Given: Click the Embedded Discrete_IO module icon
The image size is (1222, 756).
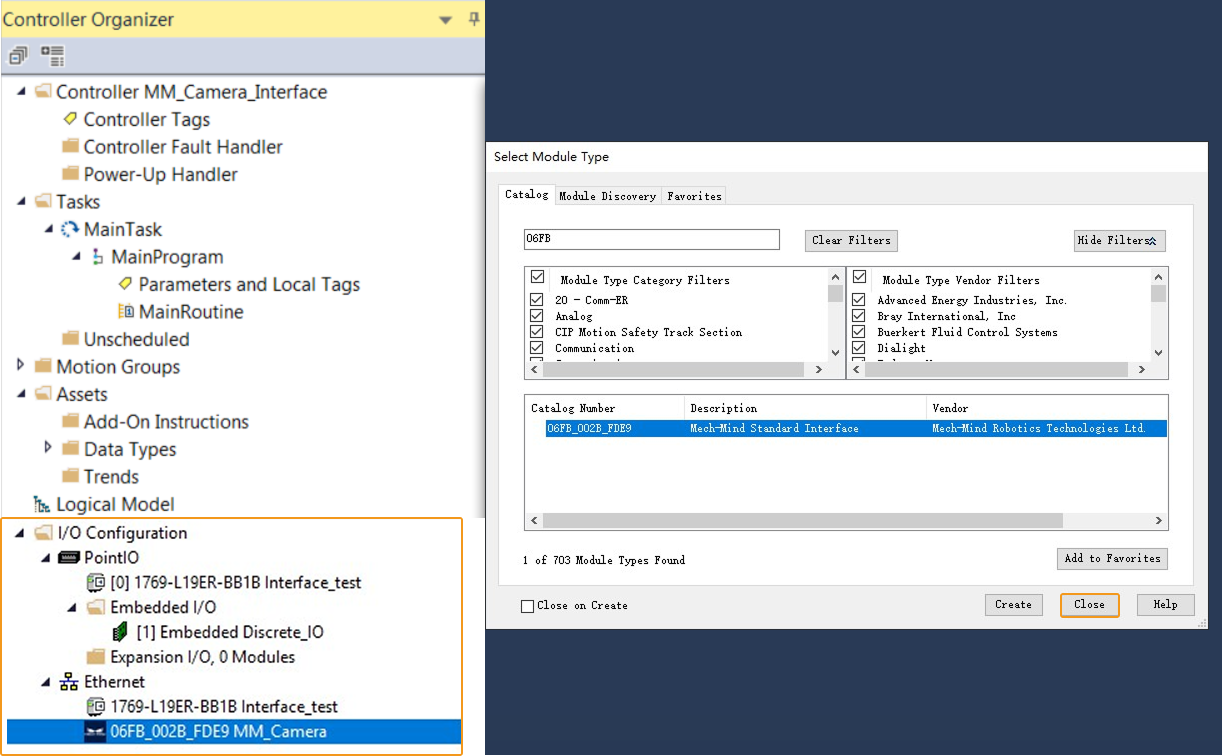Looking at the screenshot, I should pos(121,632).
